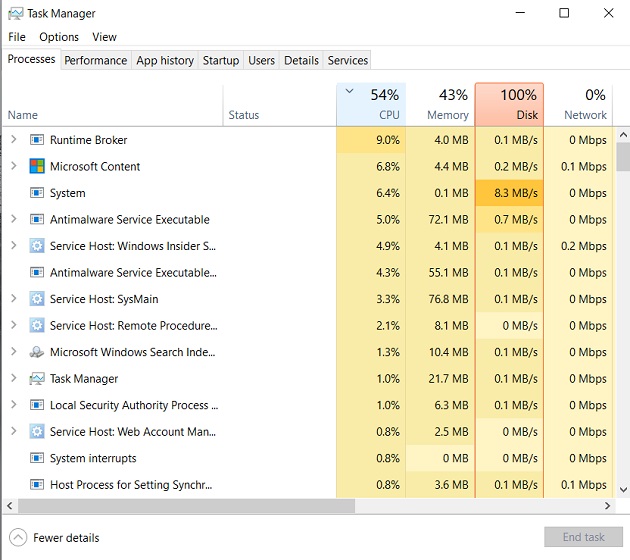The height and width of the screenshot is (560, 630).
Task: Switch to the Performance tab
Action: click(x=96, y=60)
